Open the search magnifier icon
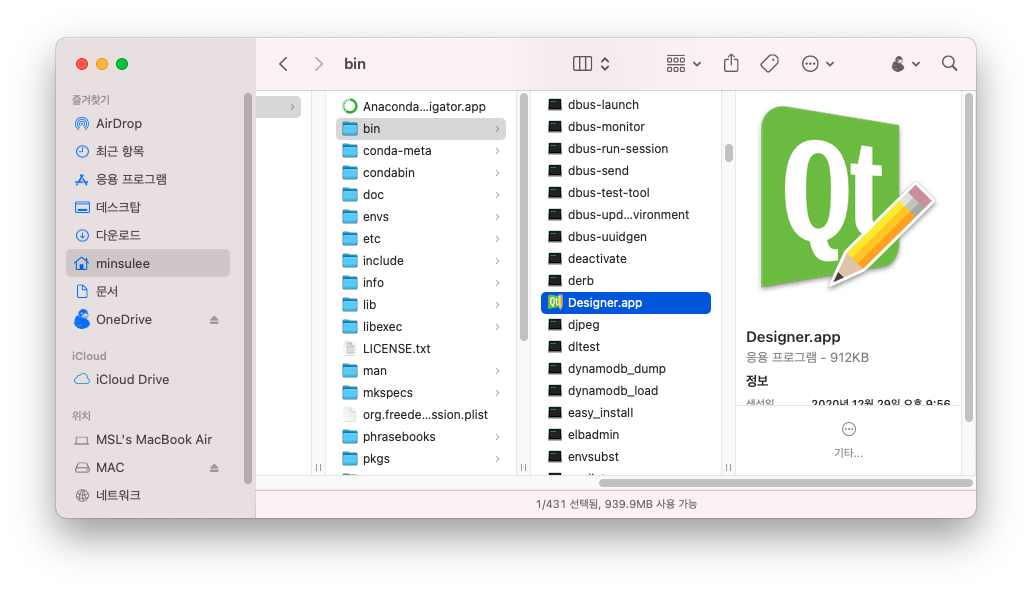This screenshot has width=1032, height=592. (x=949, y=63)
